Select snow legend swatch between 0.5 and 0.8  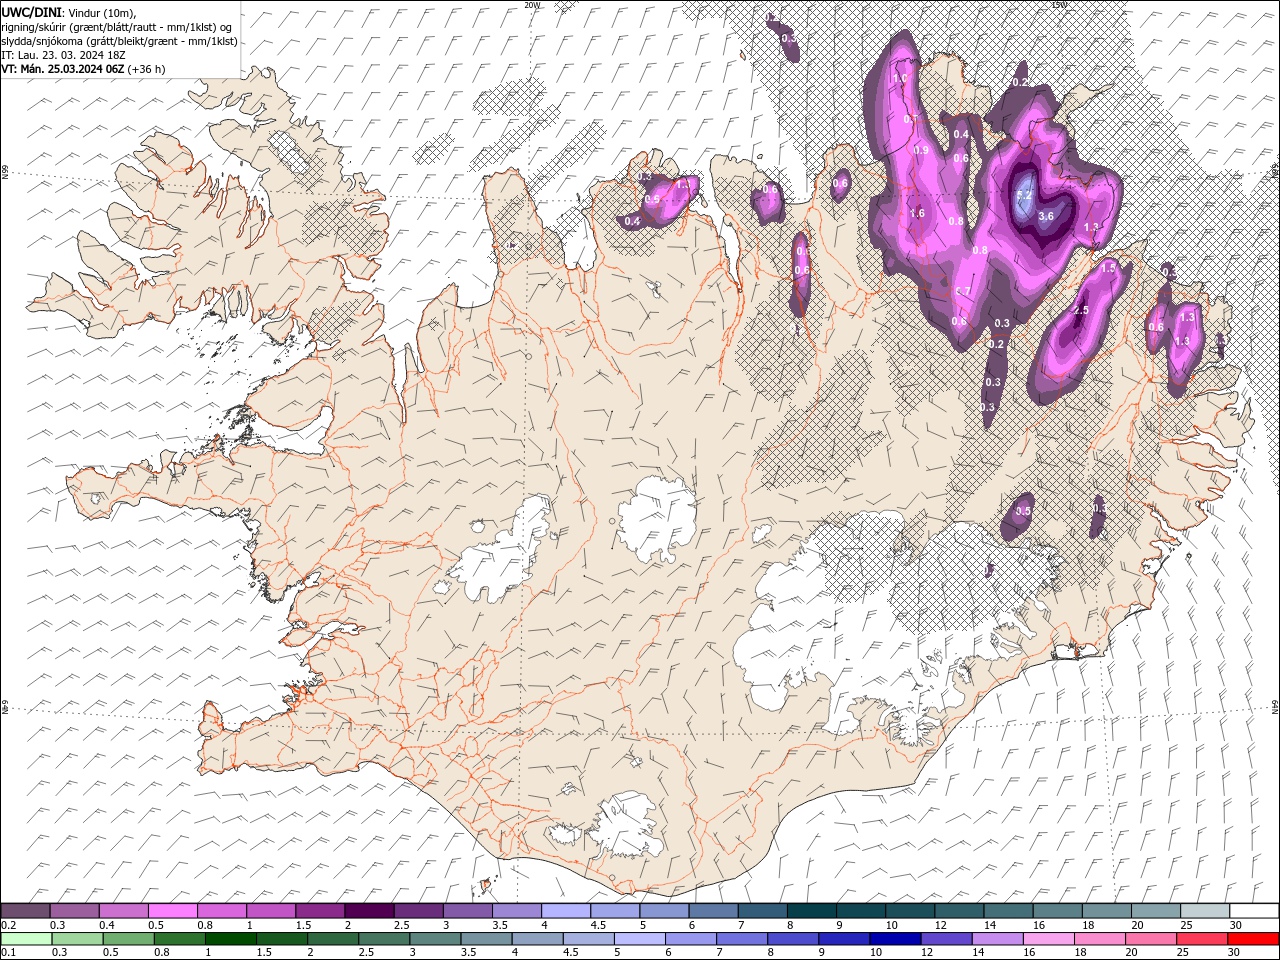coord(172,911)
